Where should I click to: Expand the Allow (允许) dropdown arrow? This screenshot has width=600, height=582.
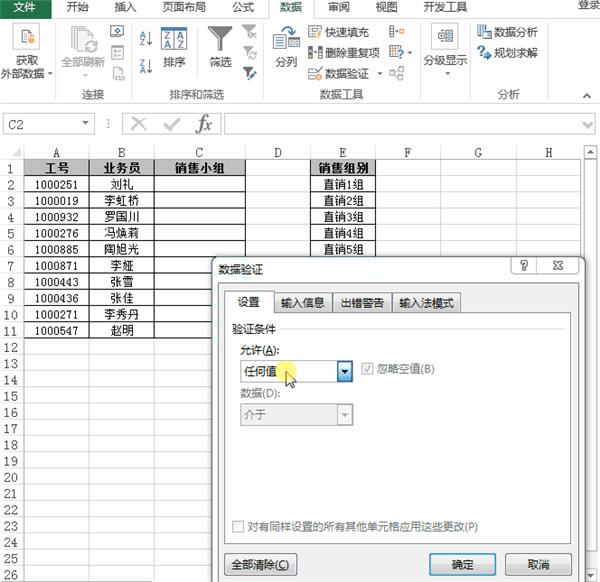tap(345, 371)
